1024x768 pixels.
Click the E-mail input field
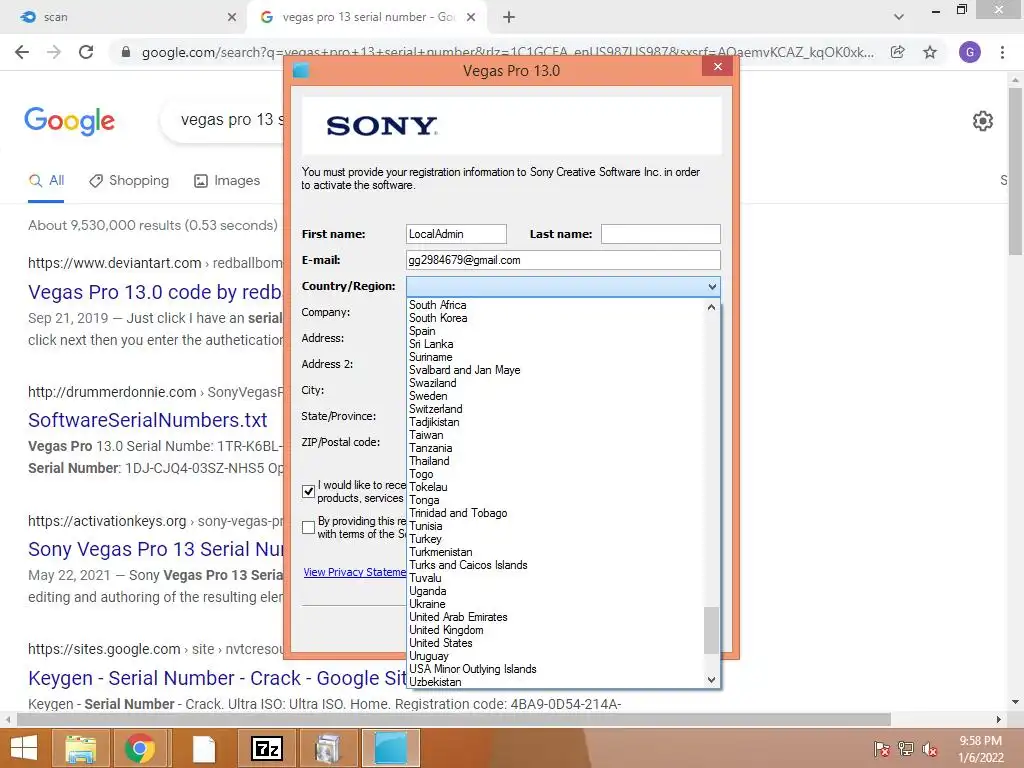[x=563, y=260]
